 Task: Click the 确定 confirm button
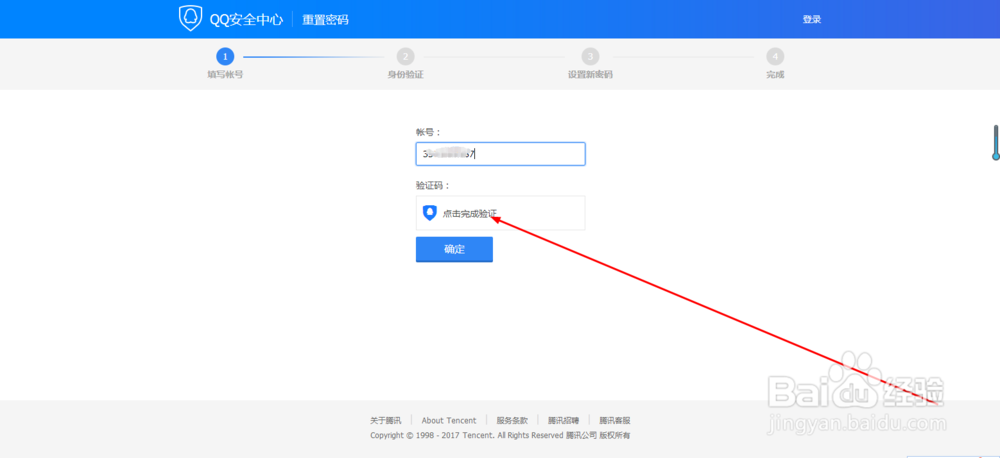[454, 249]
